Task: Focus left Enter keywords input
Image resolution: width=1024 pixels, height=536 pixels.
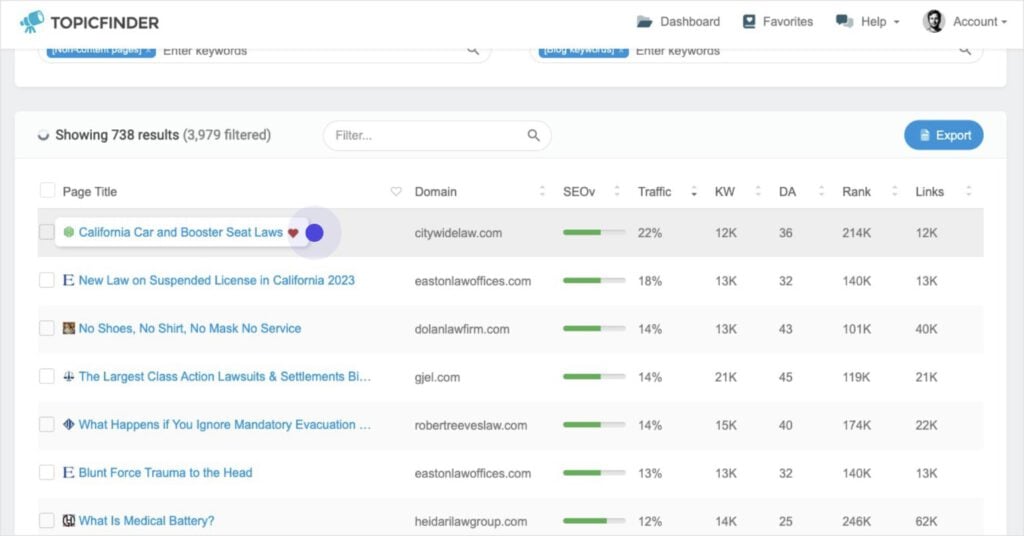Action: tap(312, 51)
